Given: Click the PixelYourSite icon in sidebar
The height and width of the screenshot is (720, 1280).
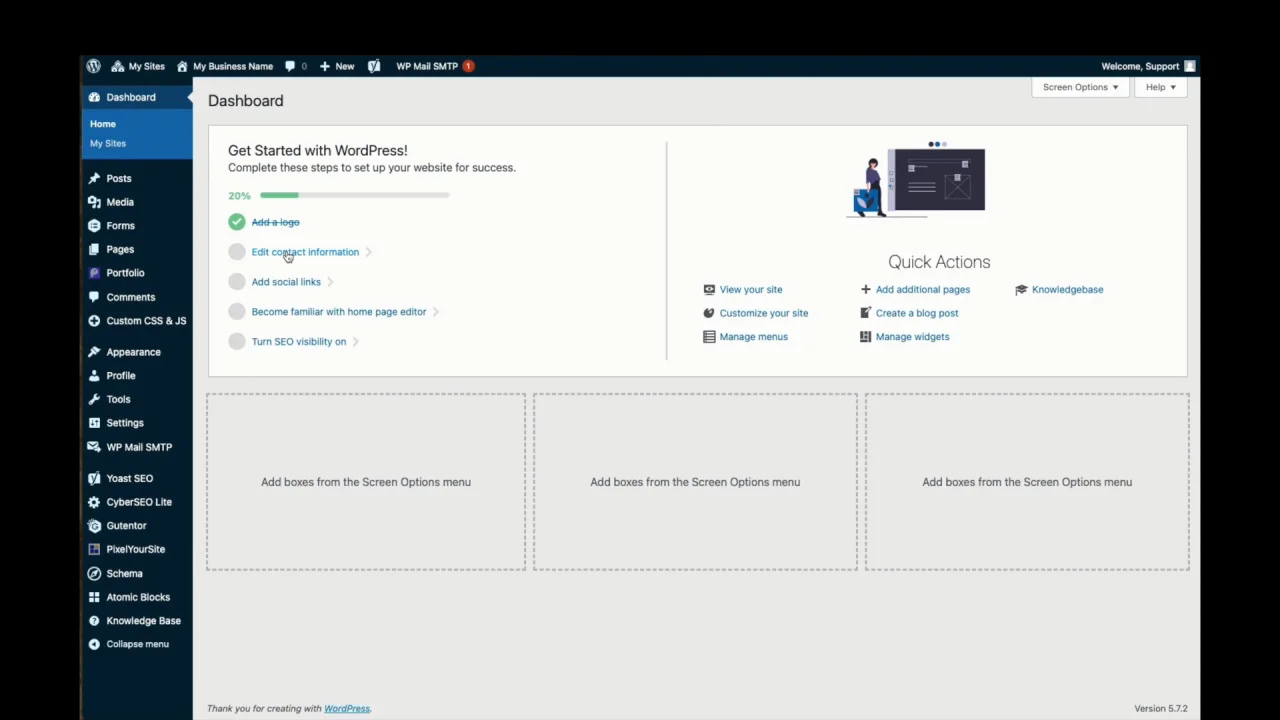Looking at the screenshot, I should click(x=94, y=549).
